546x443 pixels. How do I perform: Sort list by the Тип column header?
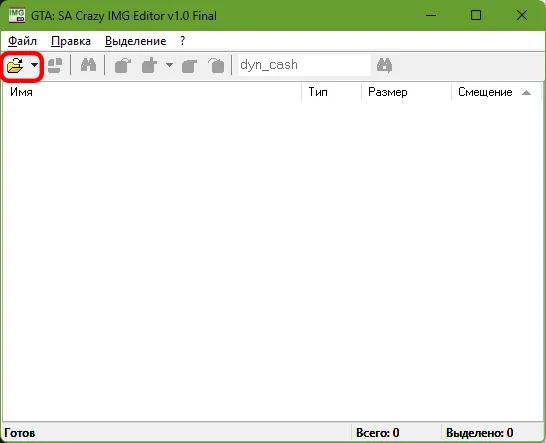(332, 92)
